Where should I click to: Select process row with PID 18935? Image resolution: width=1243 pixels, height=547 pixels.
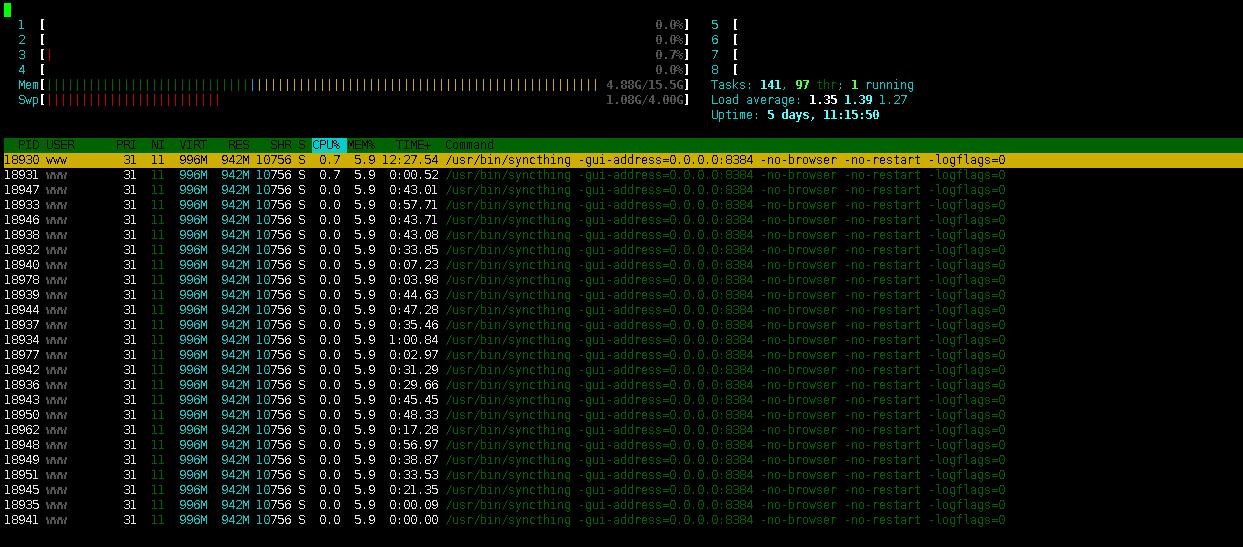505,505
